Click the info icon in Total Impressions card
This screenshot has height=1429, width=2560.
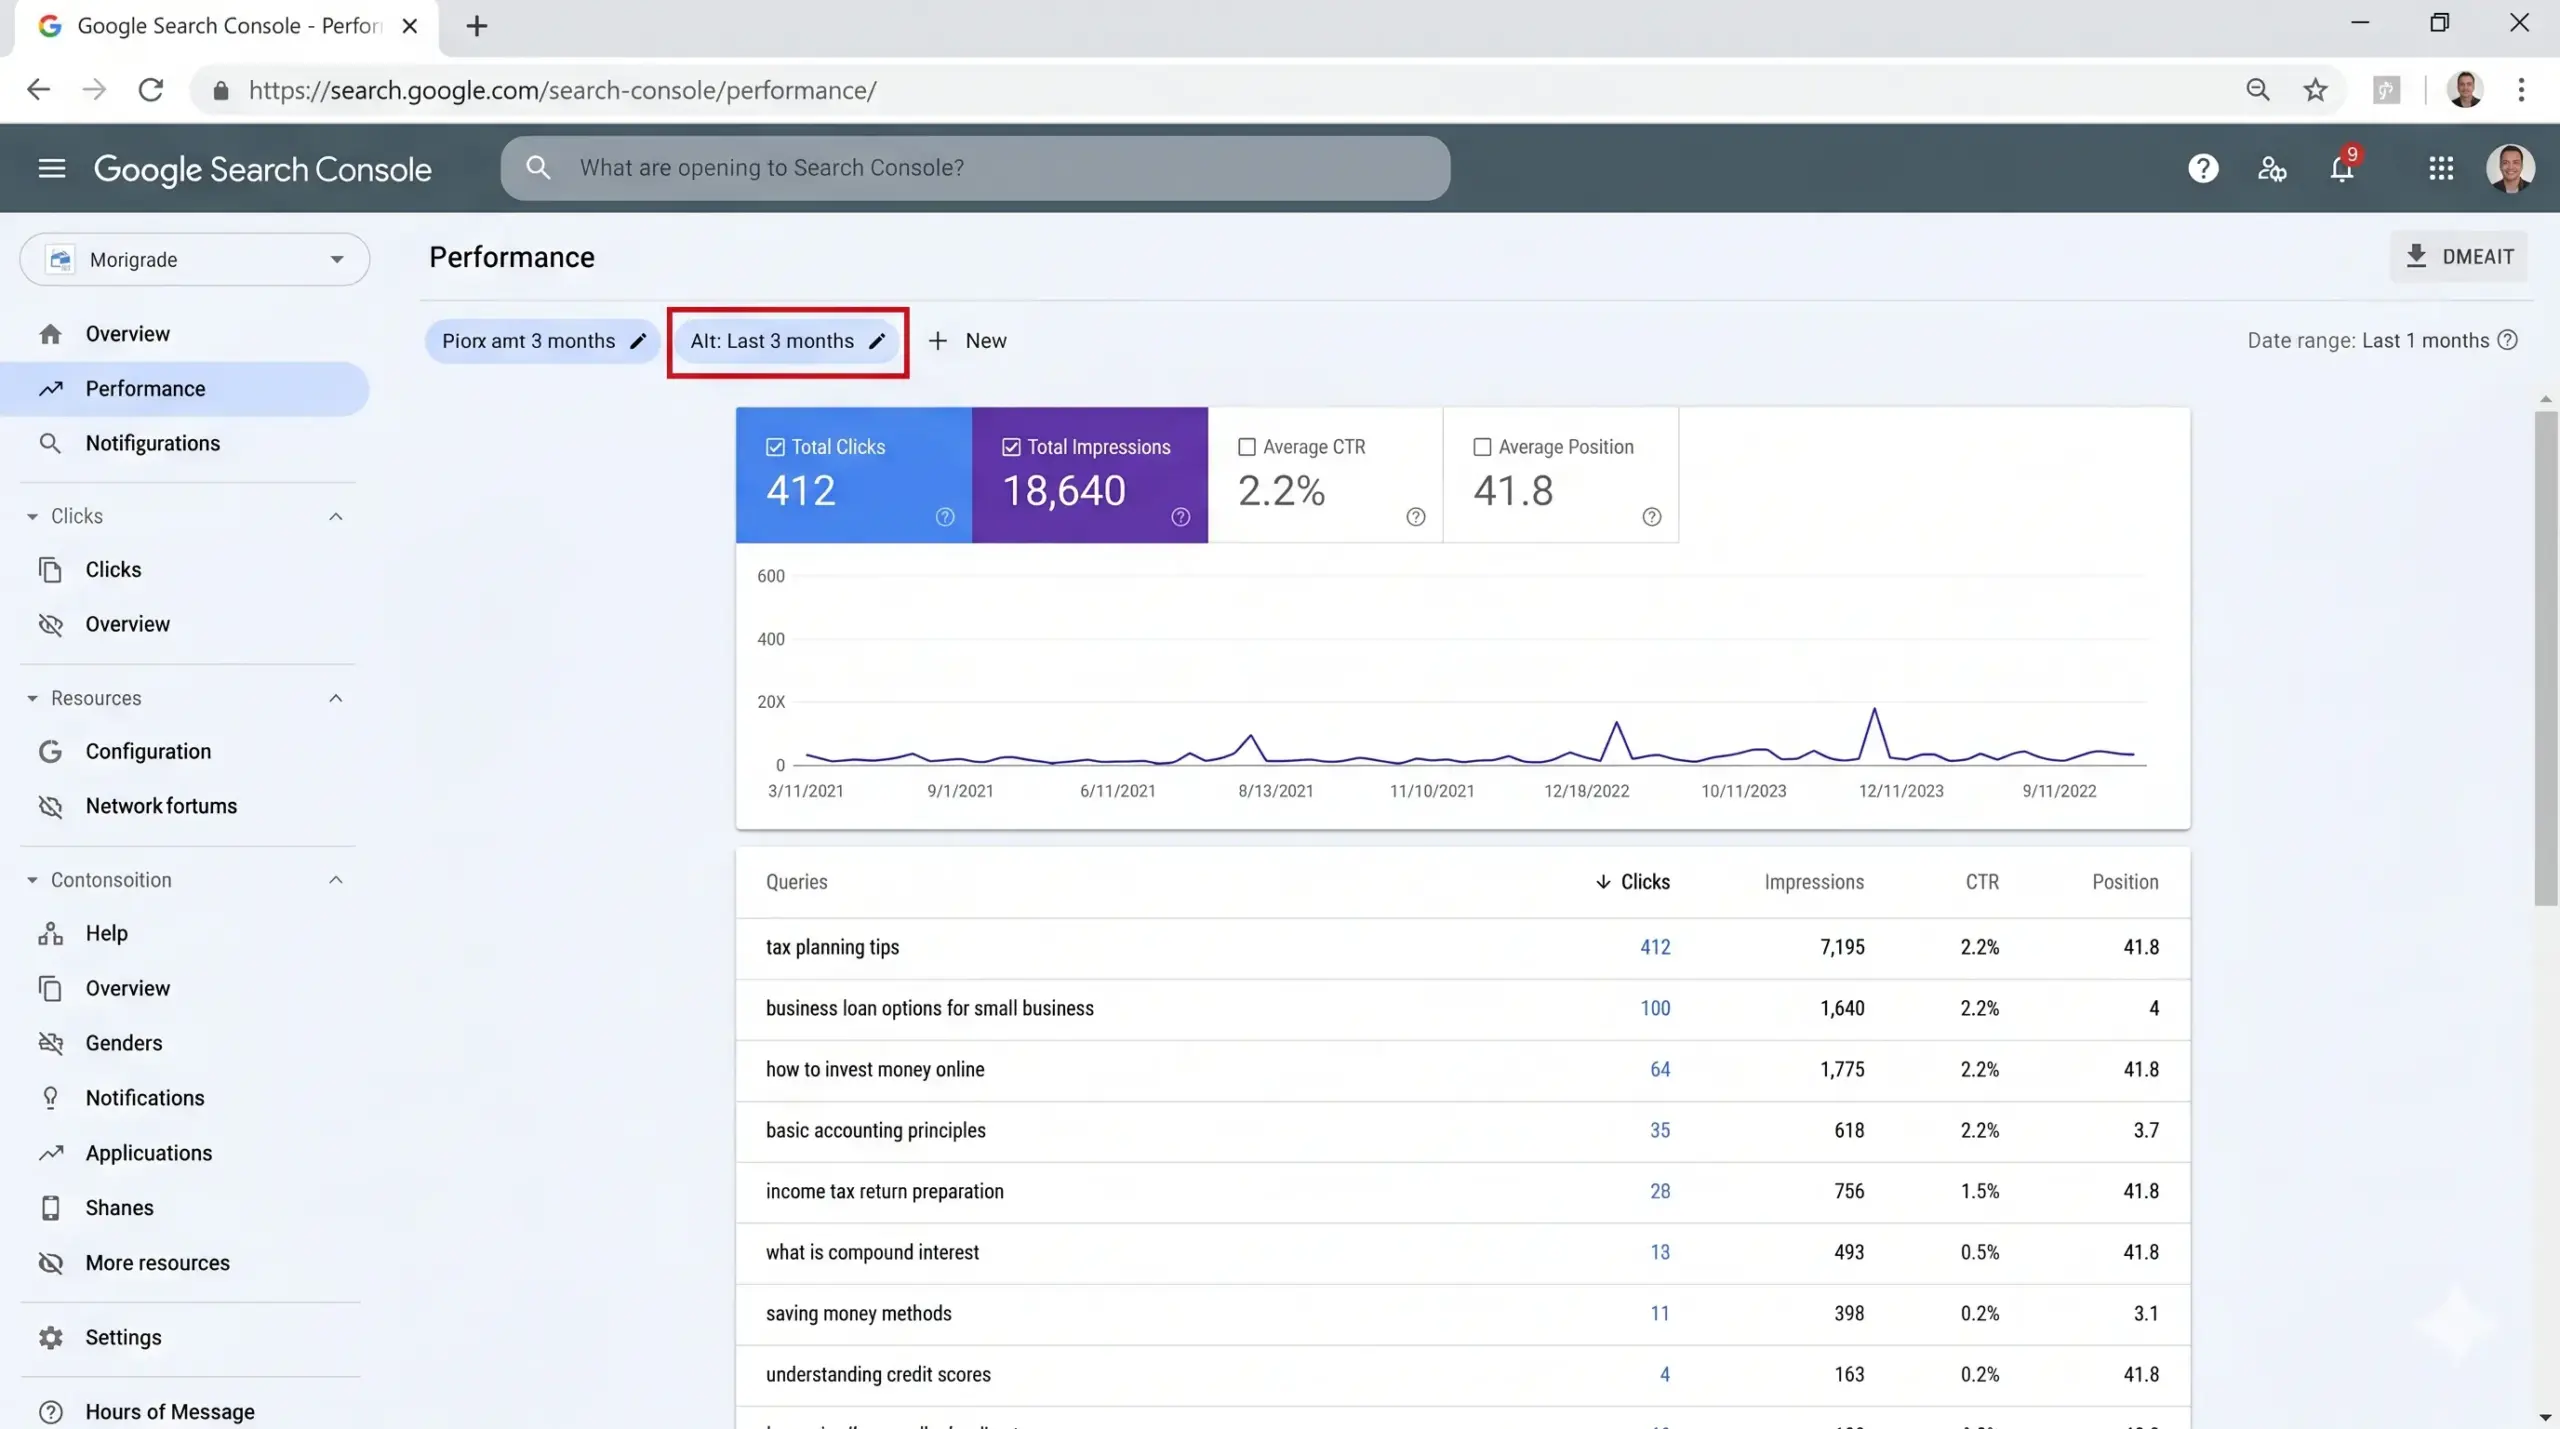1181,517
